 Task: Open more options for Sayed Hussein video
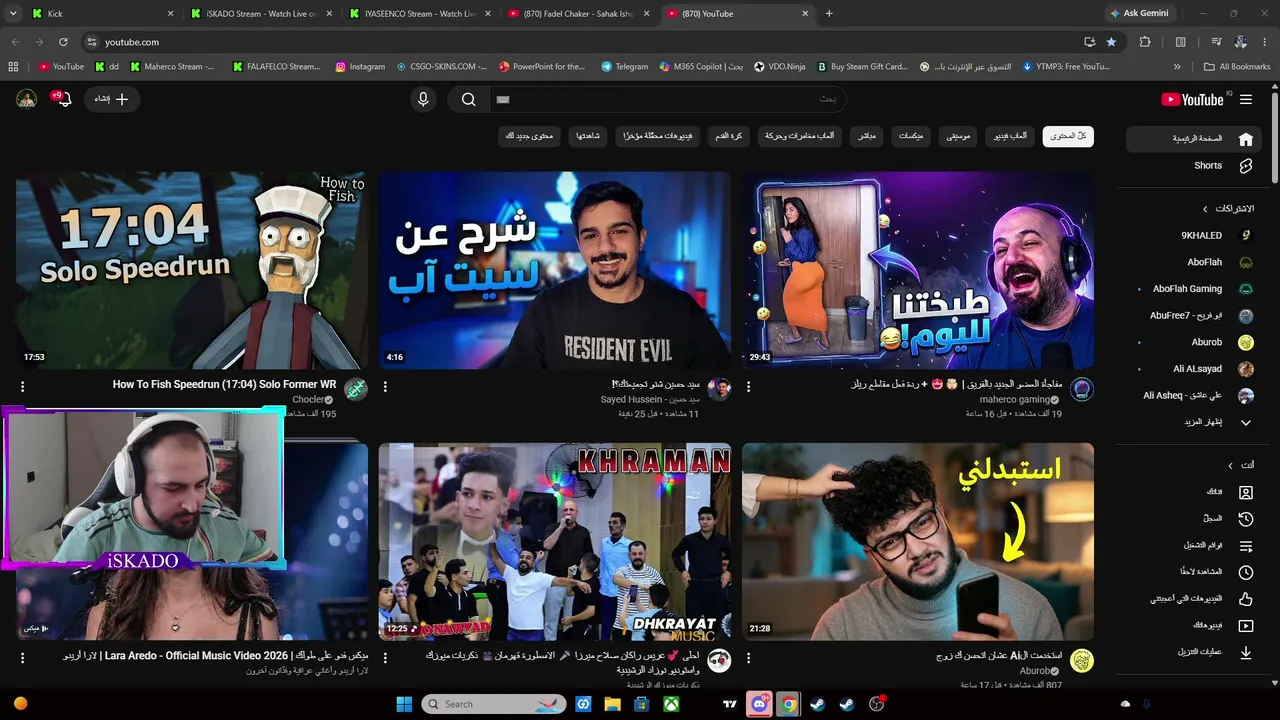385,387
